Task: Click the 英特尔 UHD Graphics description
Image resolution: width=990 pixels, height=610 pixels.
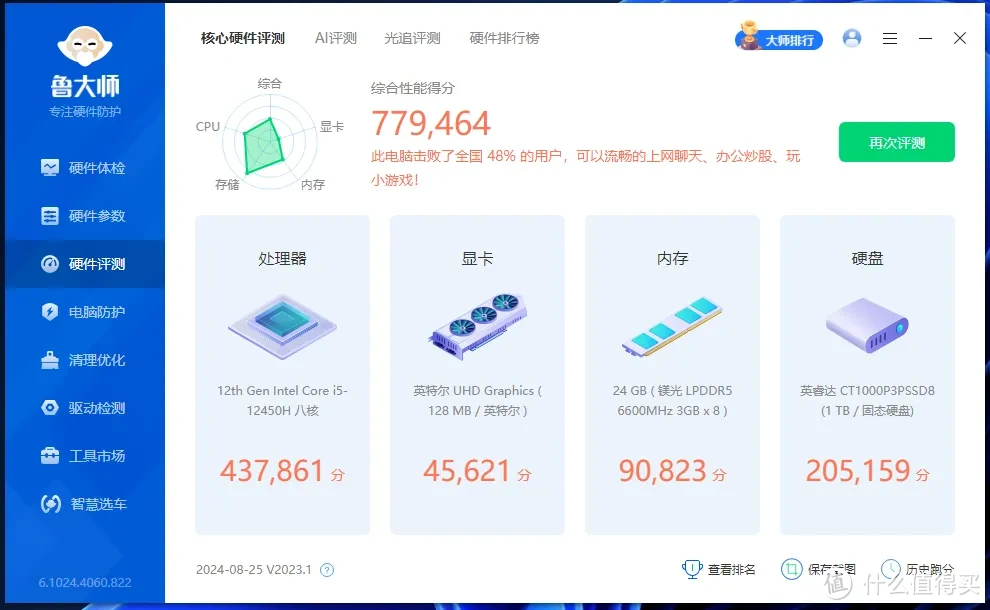Action: 477,400
